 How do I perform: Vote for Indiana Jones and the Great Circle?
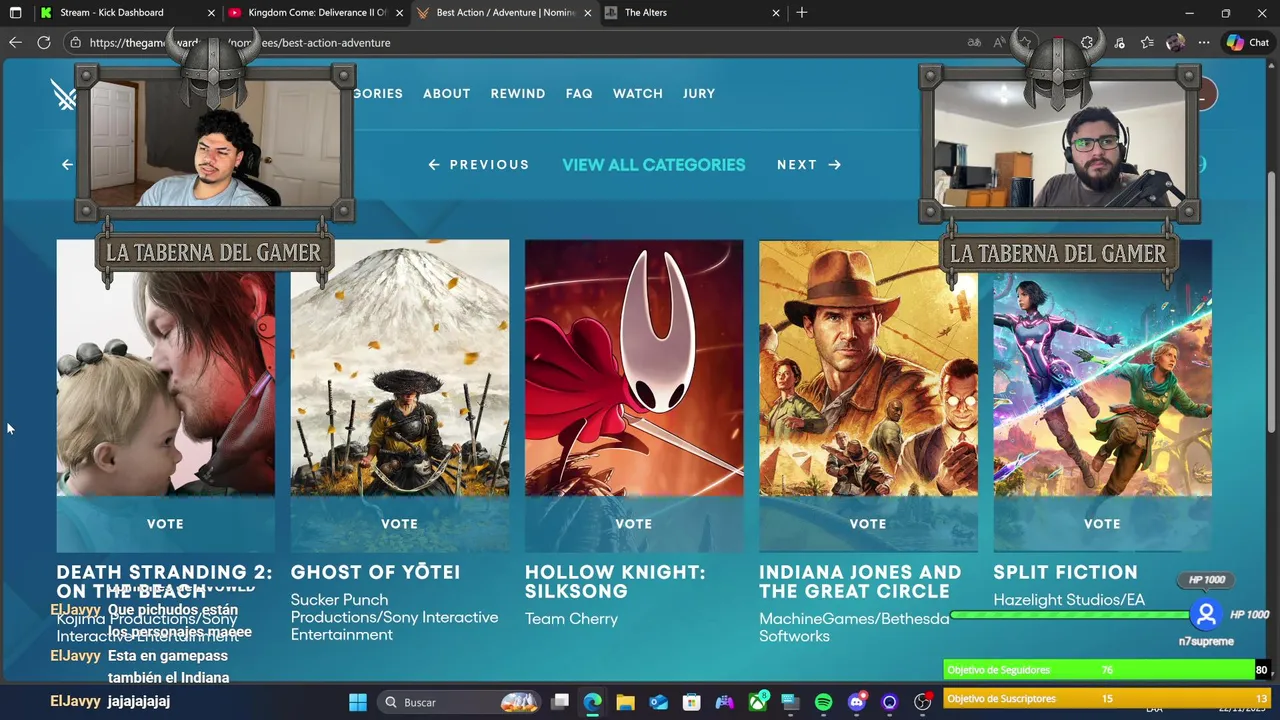[868, 524]
